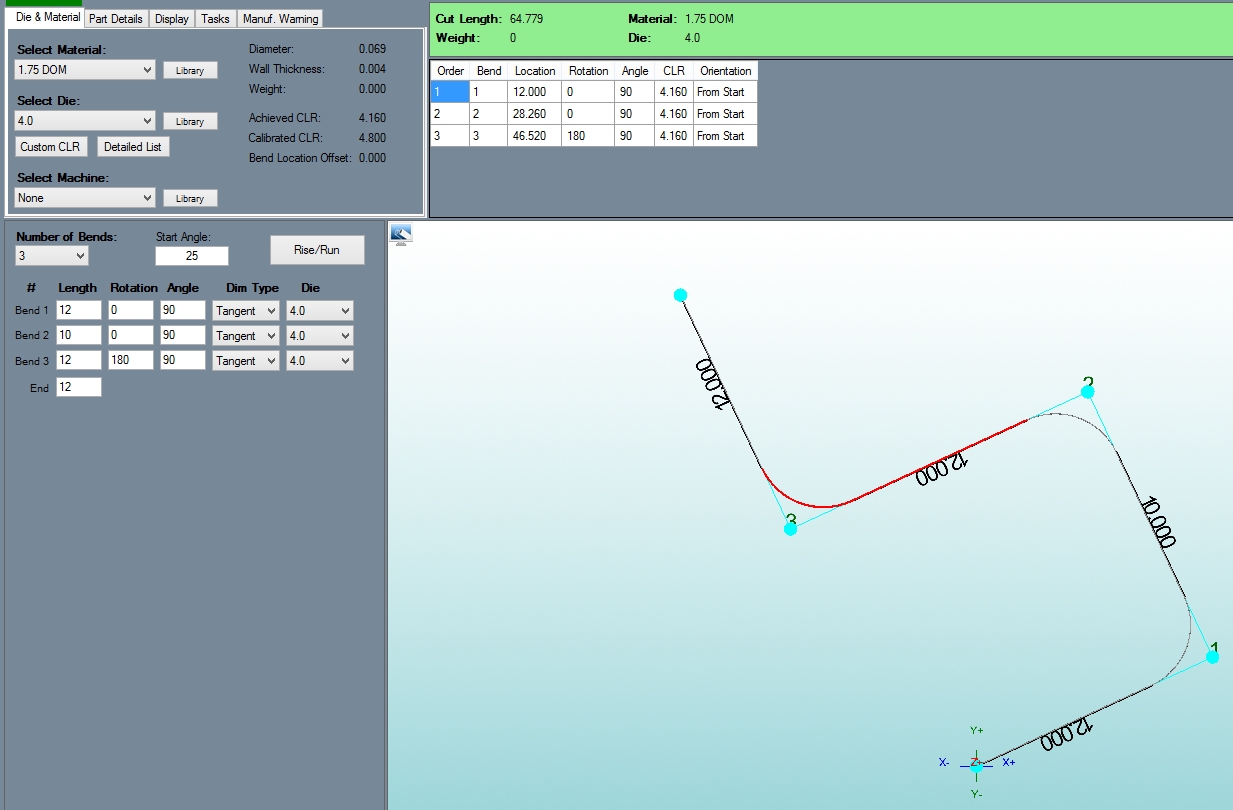Click the Bend 2 Length field
1233x810 pixels.
point(79,336)
